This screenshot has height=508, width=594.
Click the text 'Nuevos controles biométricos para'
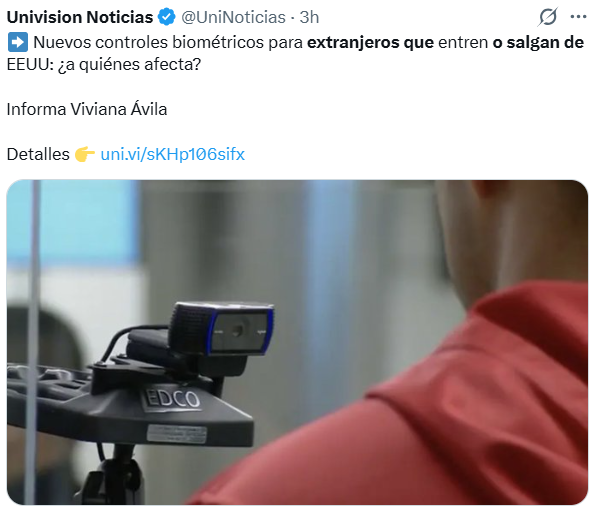click(x=168, y=42)
